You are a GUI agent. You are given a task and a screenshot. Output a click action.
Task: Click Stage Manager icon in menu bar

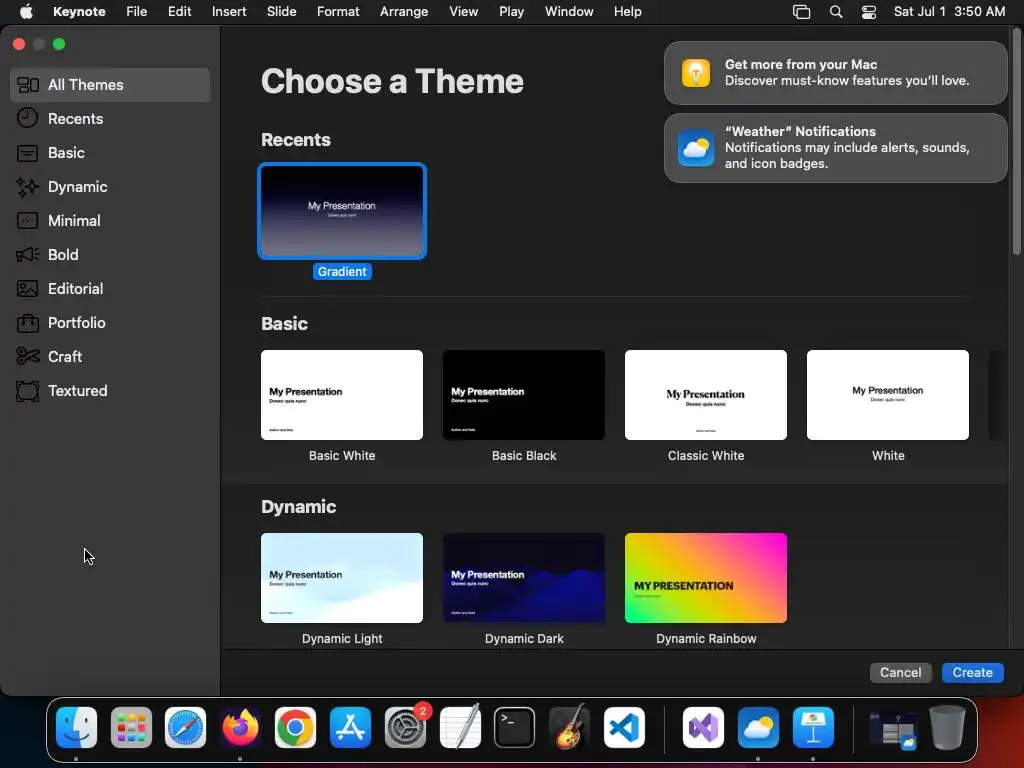pos(801,12)
